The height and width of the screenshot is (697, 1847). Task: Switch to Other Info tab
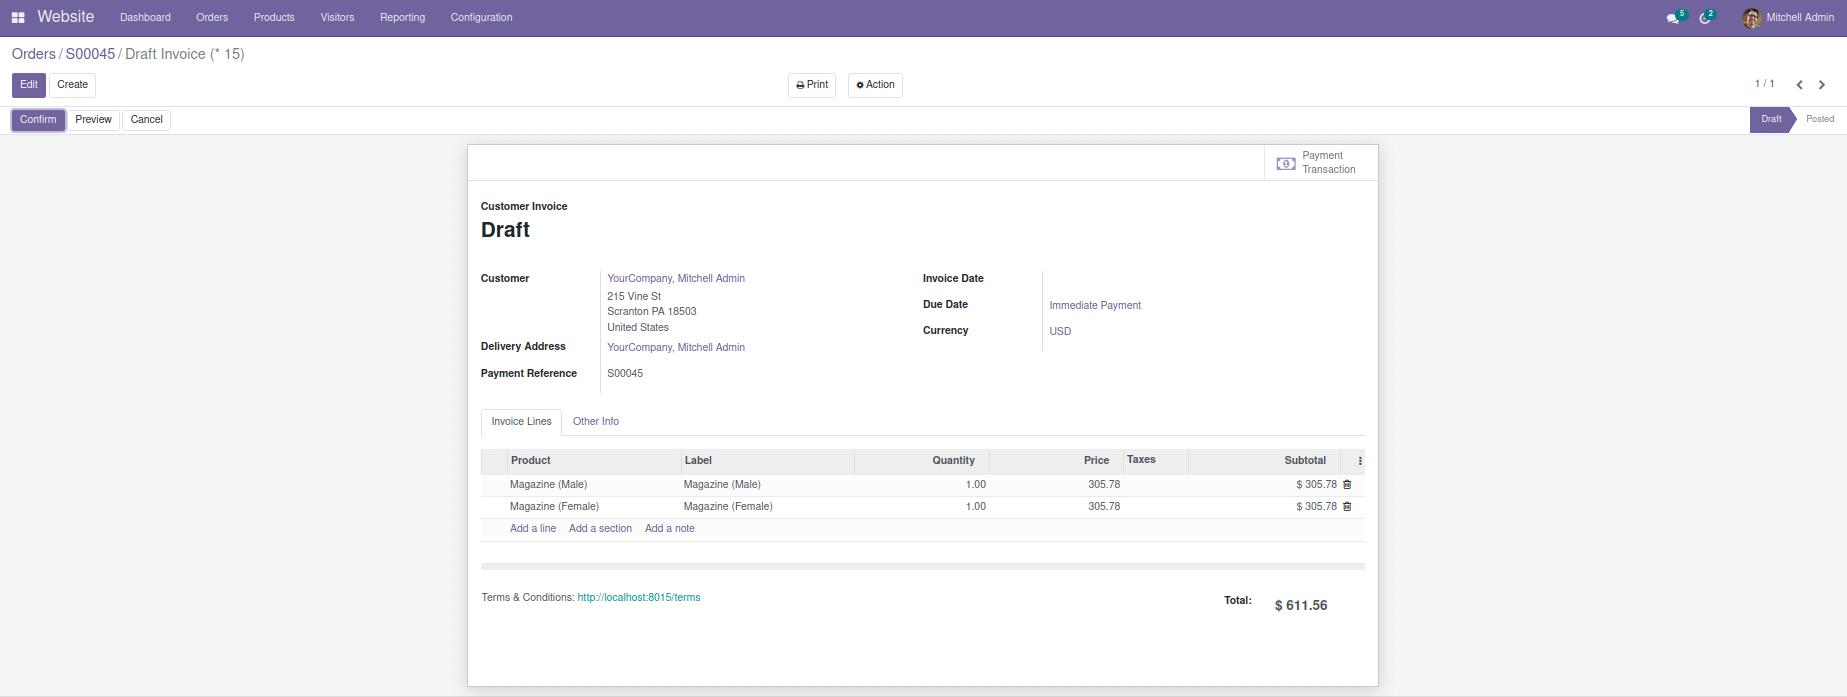click(x=596, y=422)
